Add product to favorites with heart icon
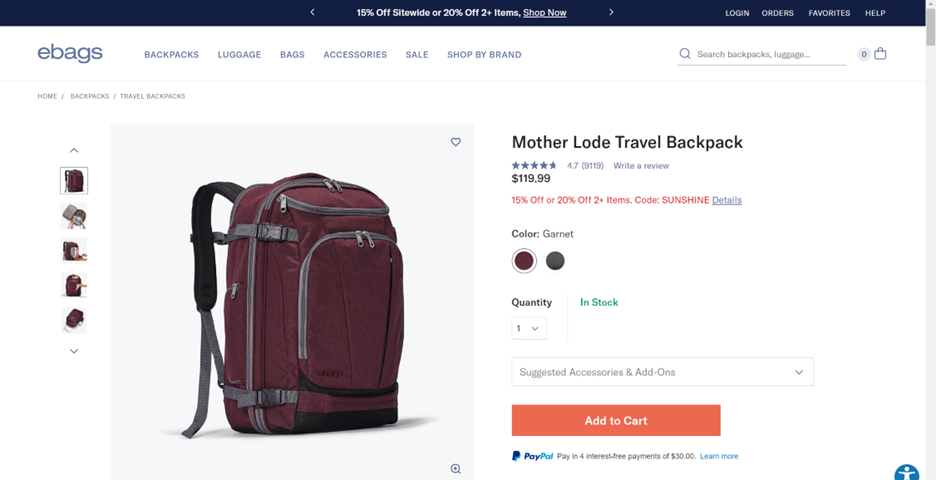The image size is (936, 480). [455, 142]
